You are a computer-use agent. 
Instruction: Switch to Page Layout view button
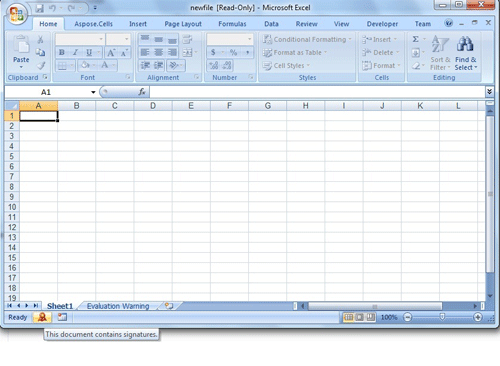point(359,317)
